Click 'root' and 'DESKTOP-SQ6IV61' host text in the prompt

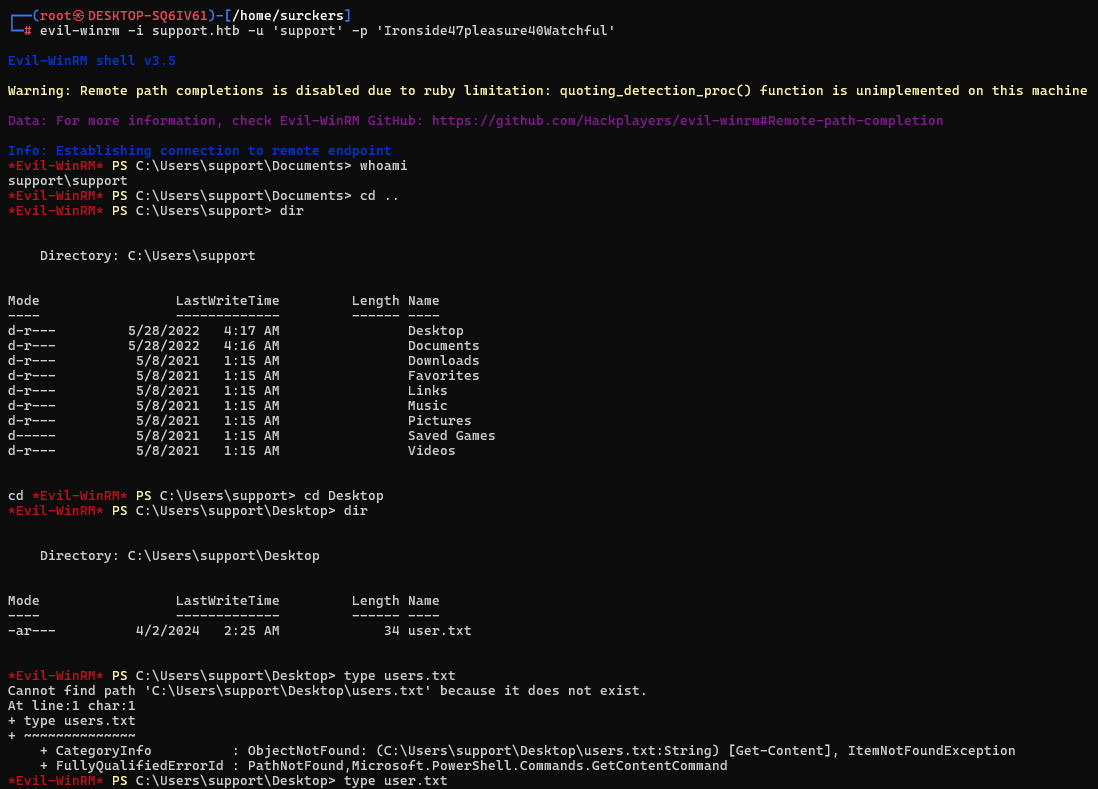(123, 15)
